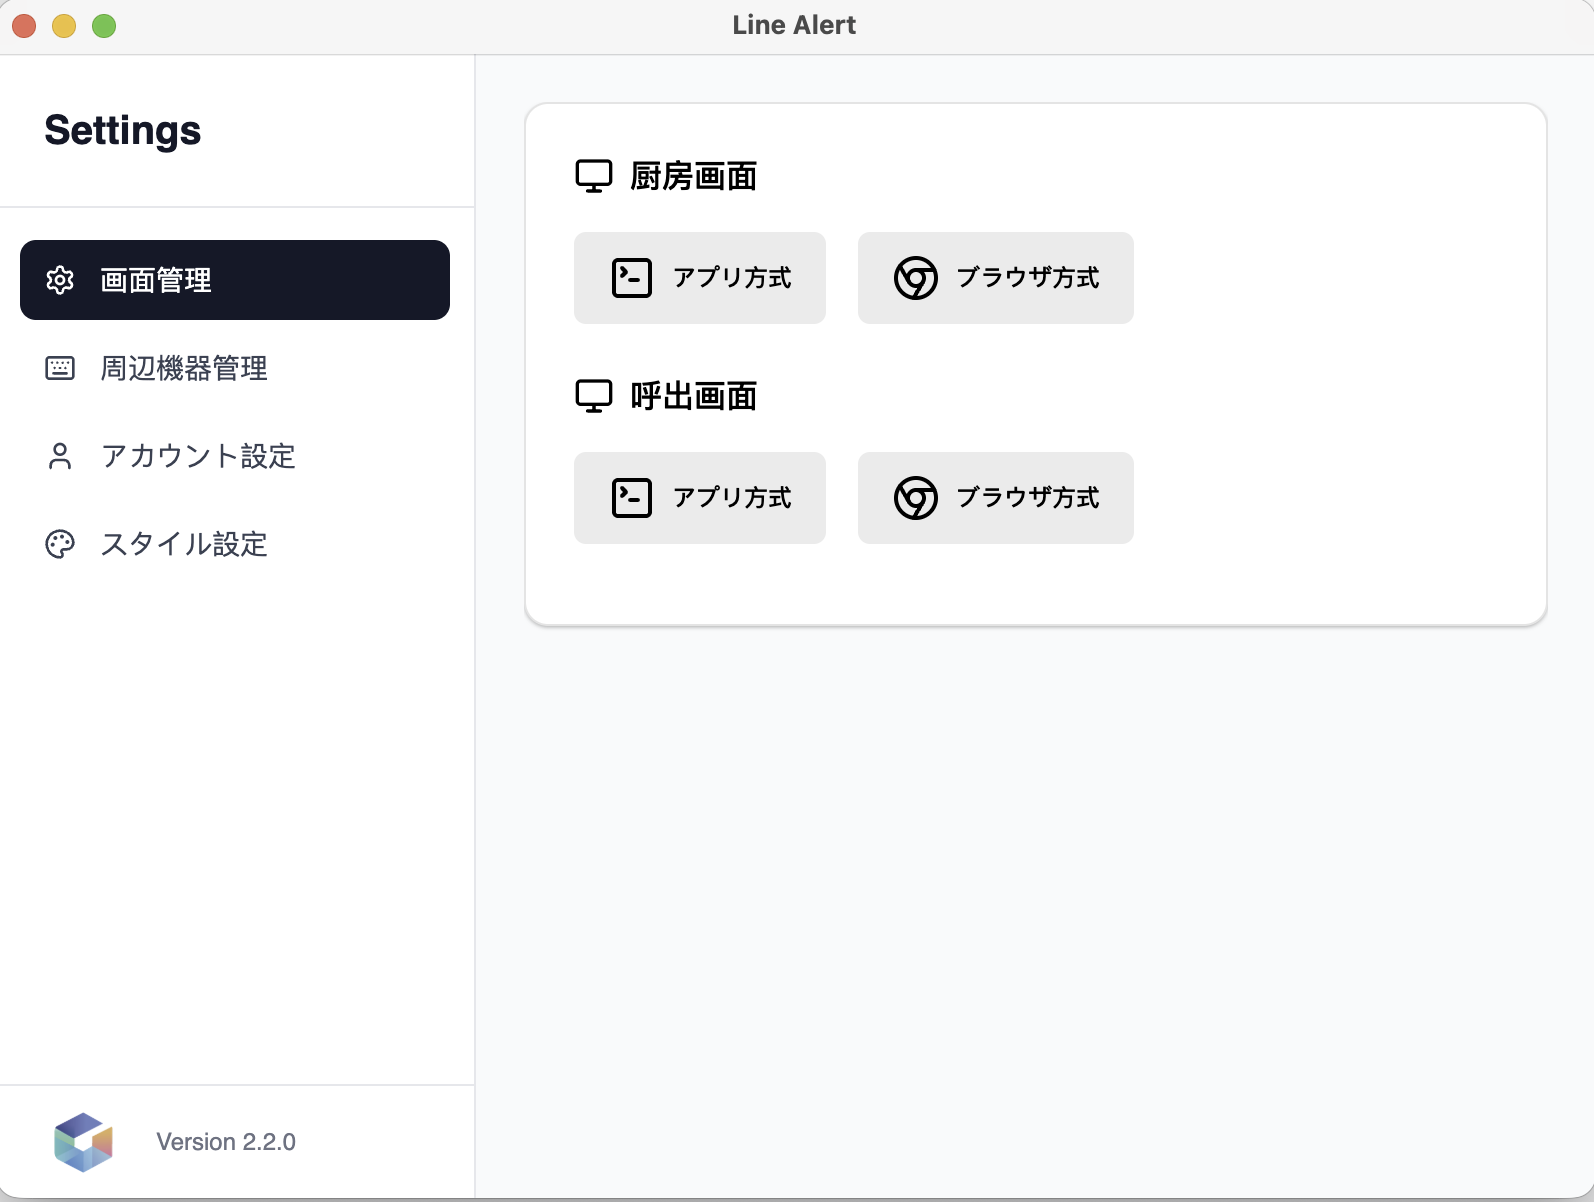
Task: Launch 厨房画面 with ブラウザ方式 button
Action: tap(996, 278)
